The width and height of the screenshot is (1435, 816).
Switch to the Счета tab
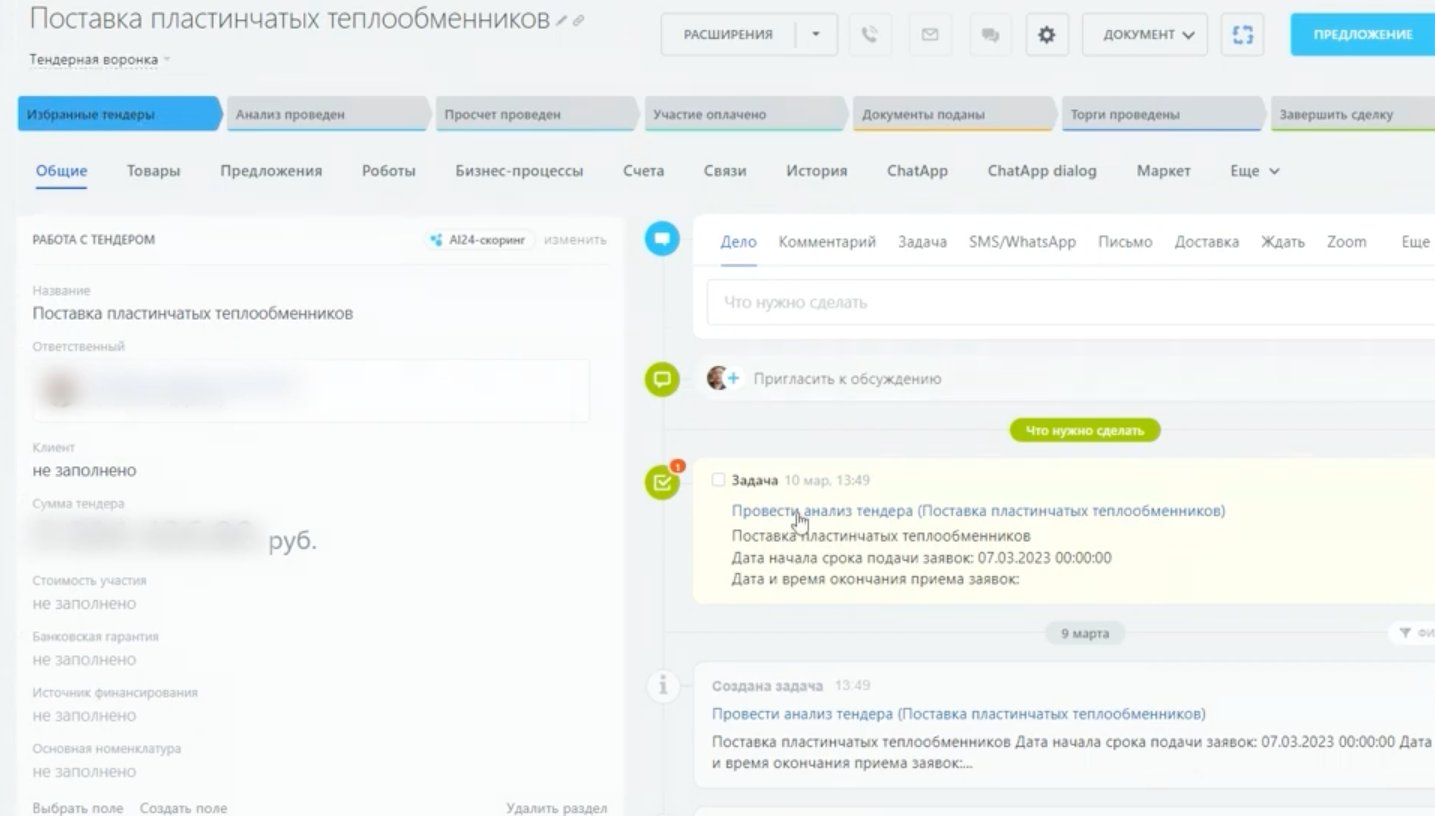pos(643,171)
